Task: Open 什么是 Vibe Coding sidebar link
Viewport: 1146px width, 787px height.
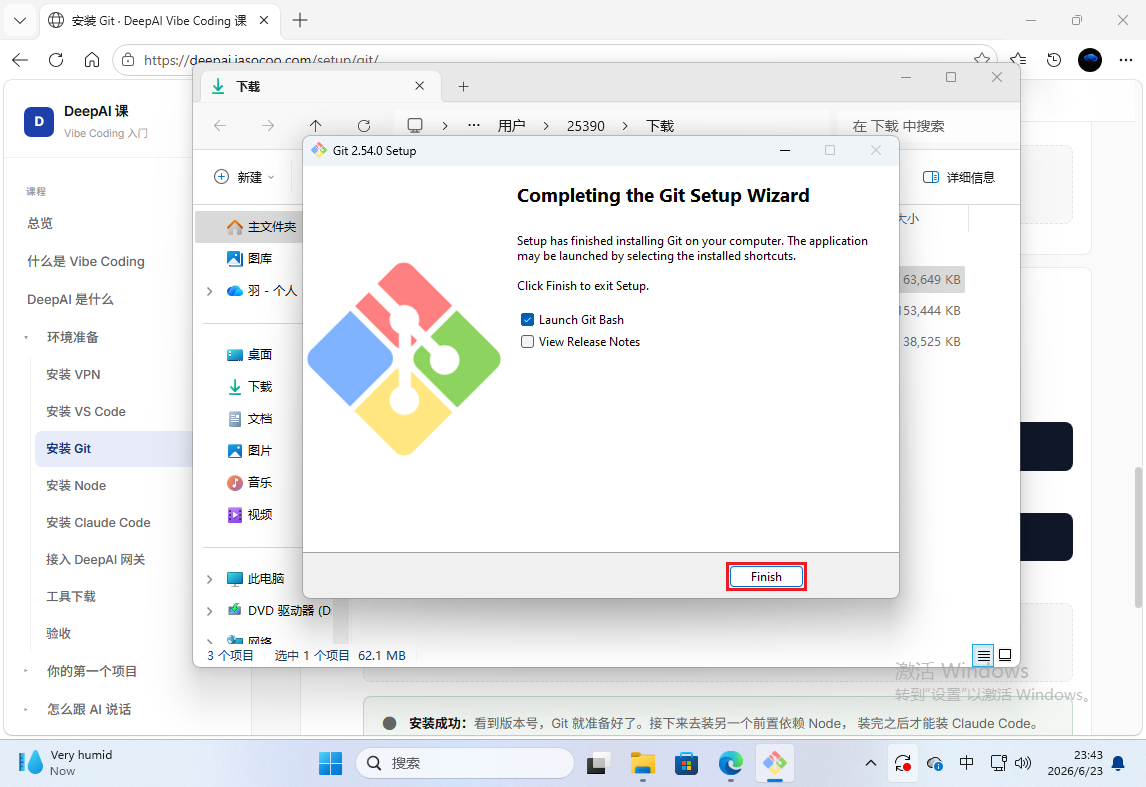Action: pos(86,262)
